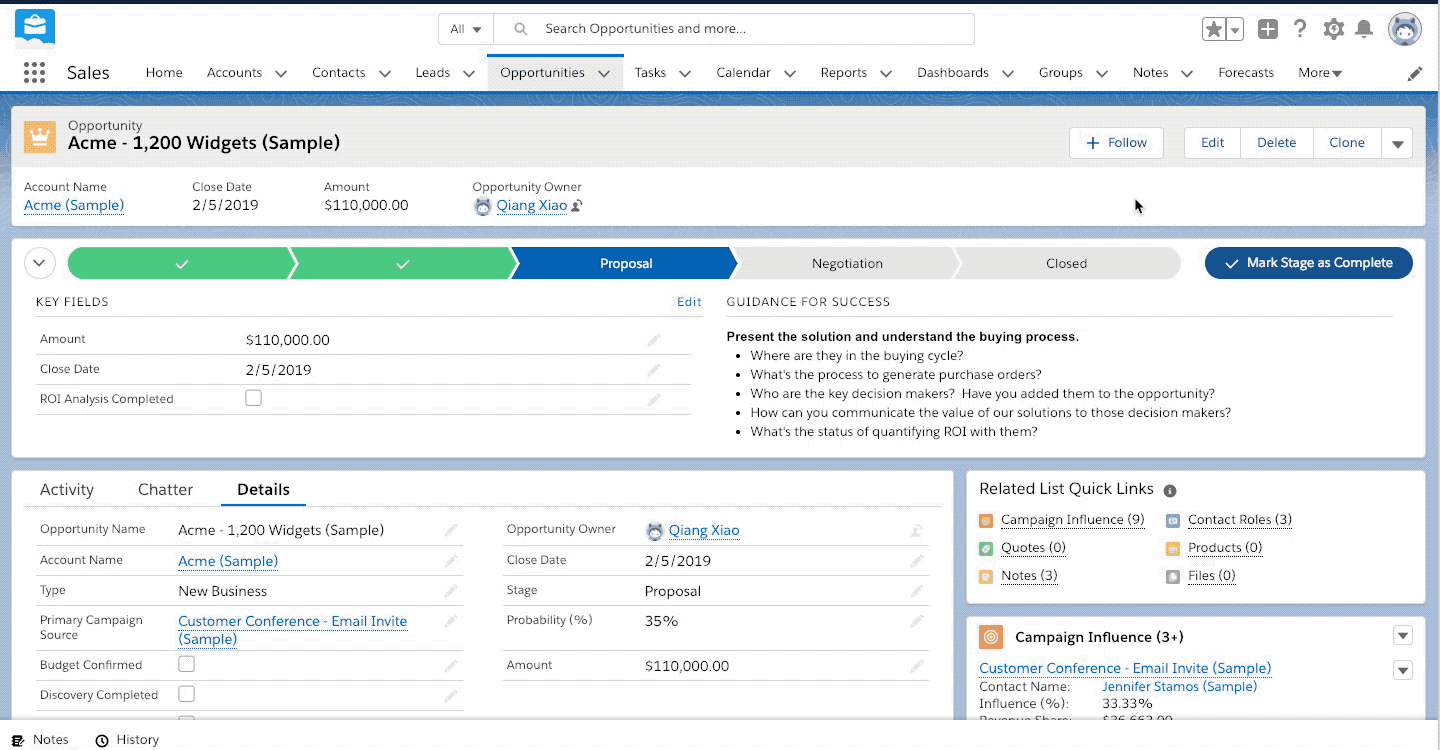The image size is (1440, 750).
Task: Edit Close Date pencil in Key Fields
Action: pyautogui.click(x=654, y=370)
